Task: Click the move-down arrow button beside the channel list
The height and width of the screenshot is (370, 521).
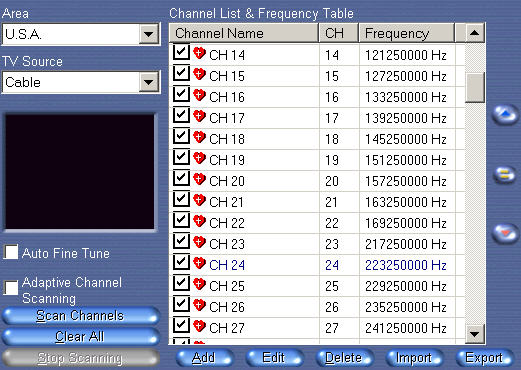Action: pyautogui.click(x=505, y=233)
